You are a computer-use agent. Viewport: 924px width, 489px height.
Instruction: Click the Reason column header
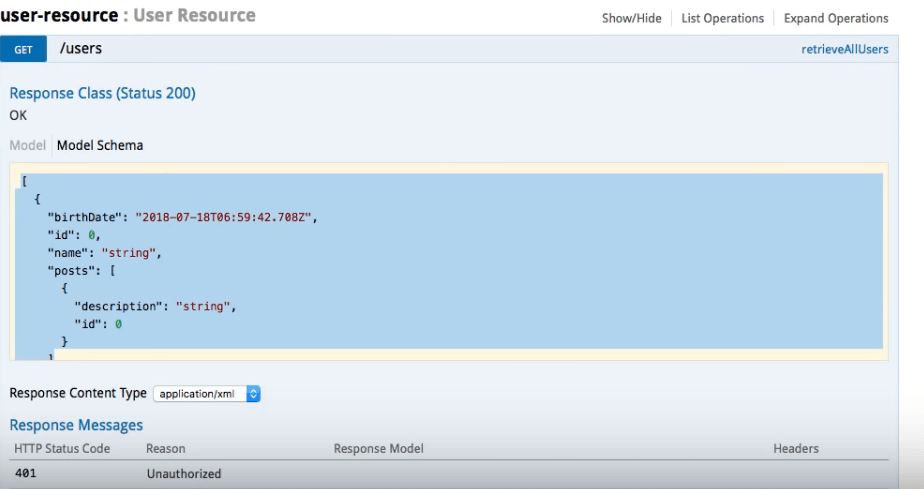click(x=166, y=448)
